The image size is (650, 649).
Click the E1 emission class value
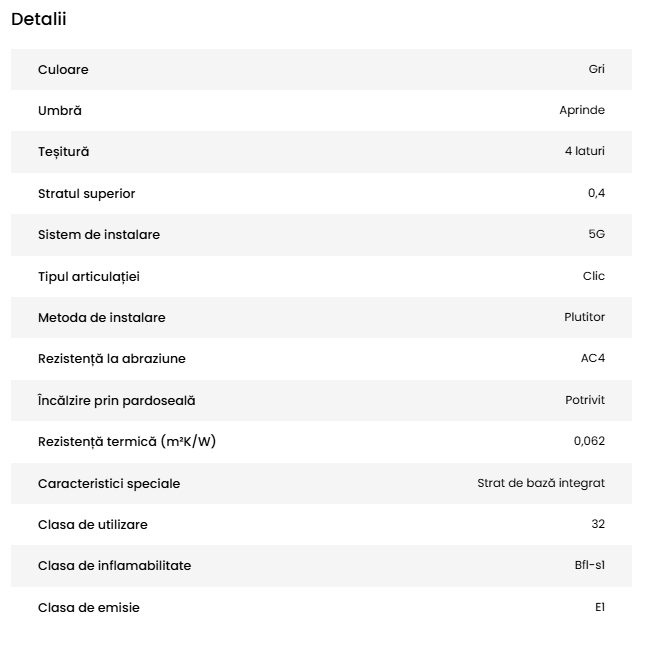click(599, 607)
